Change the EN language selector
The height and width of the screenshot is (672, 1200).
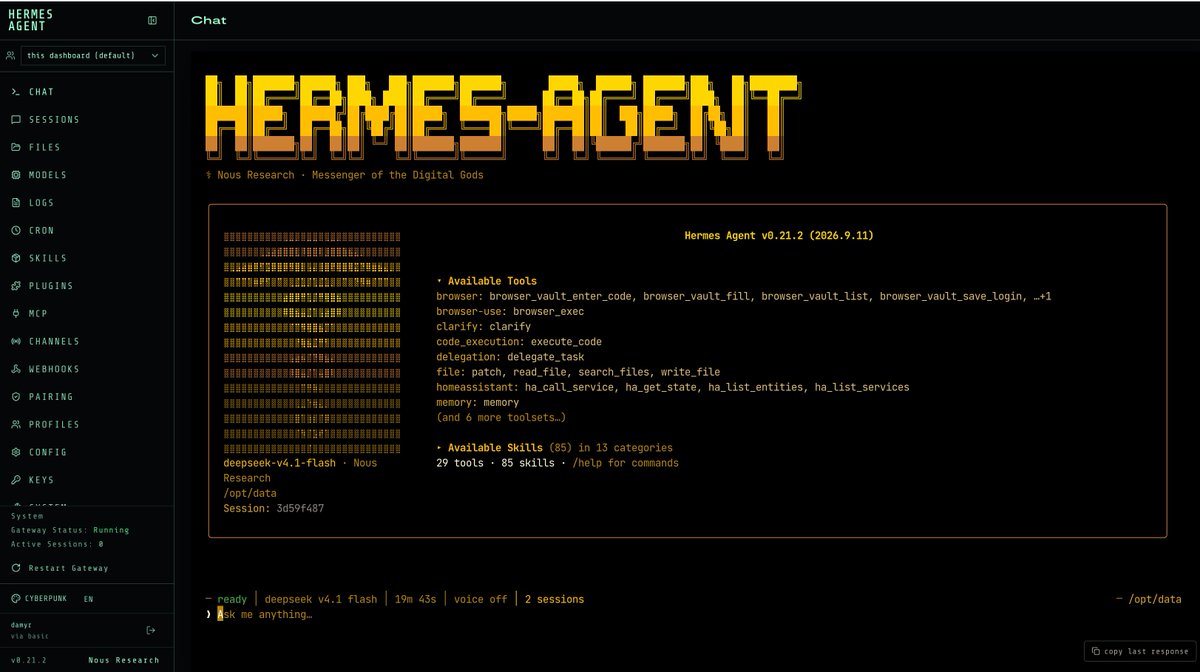(88, 599)
